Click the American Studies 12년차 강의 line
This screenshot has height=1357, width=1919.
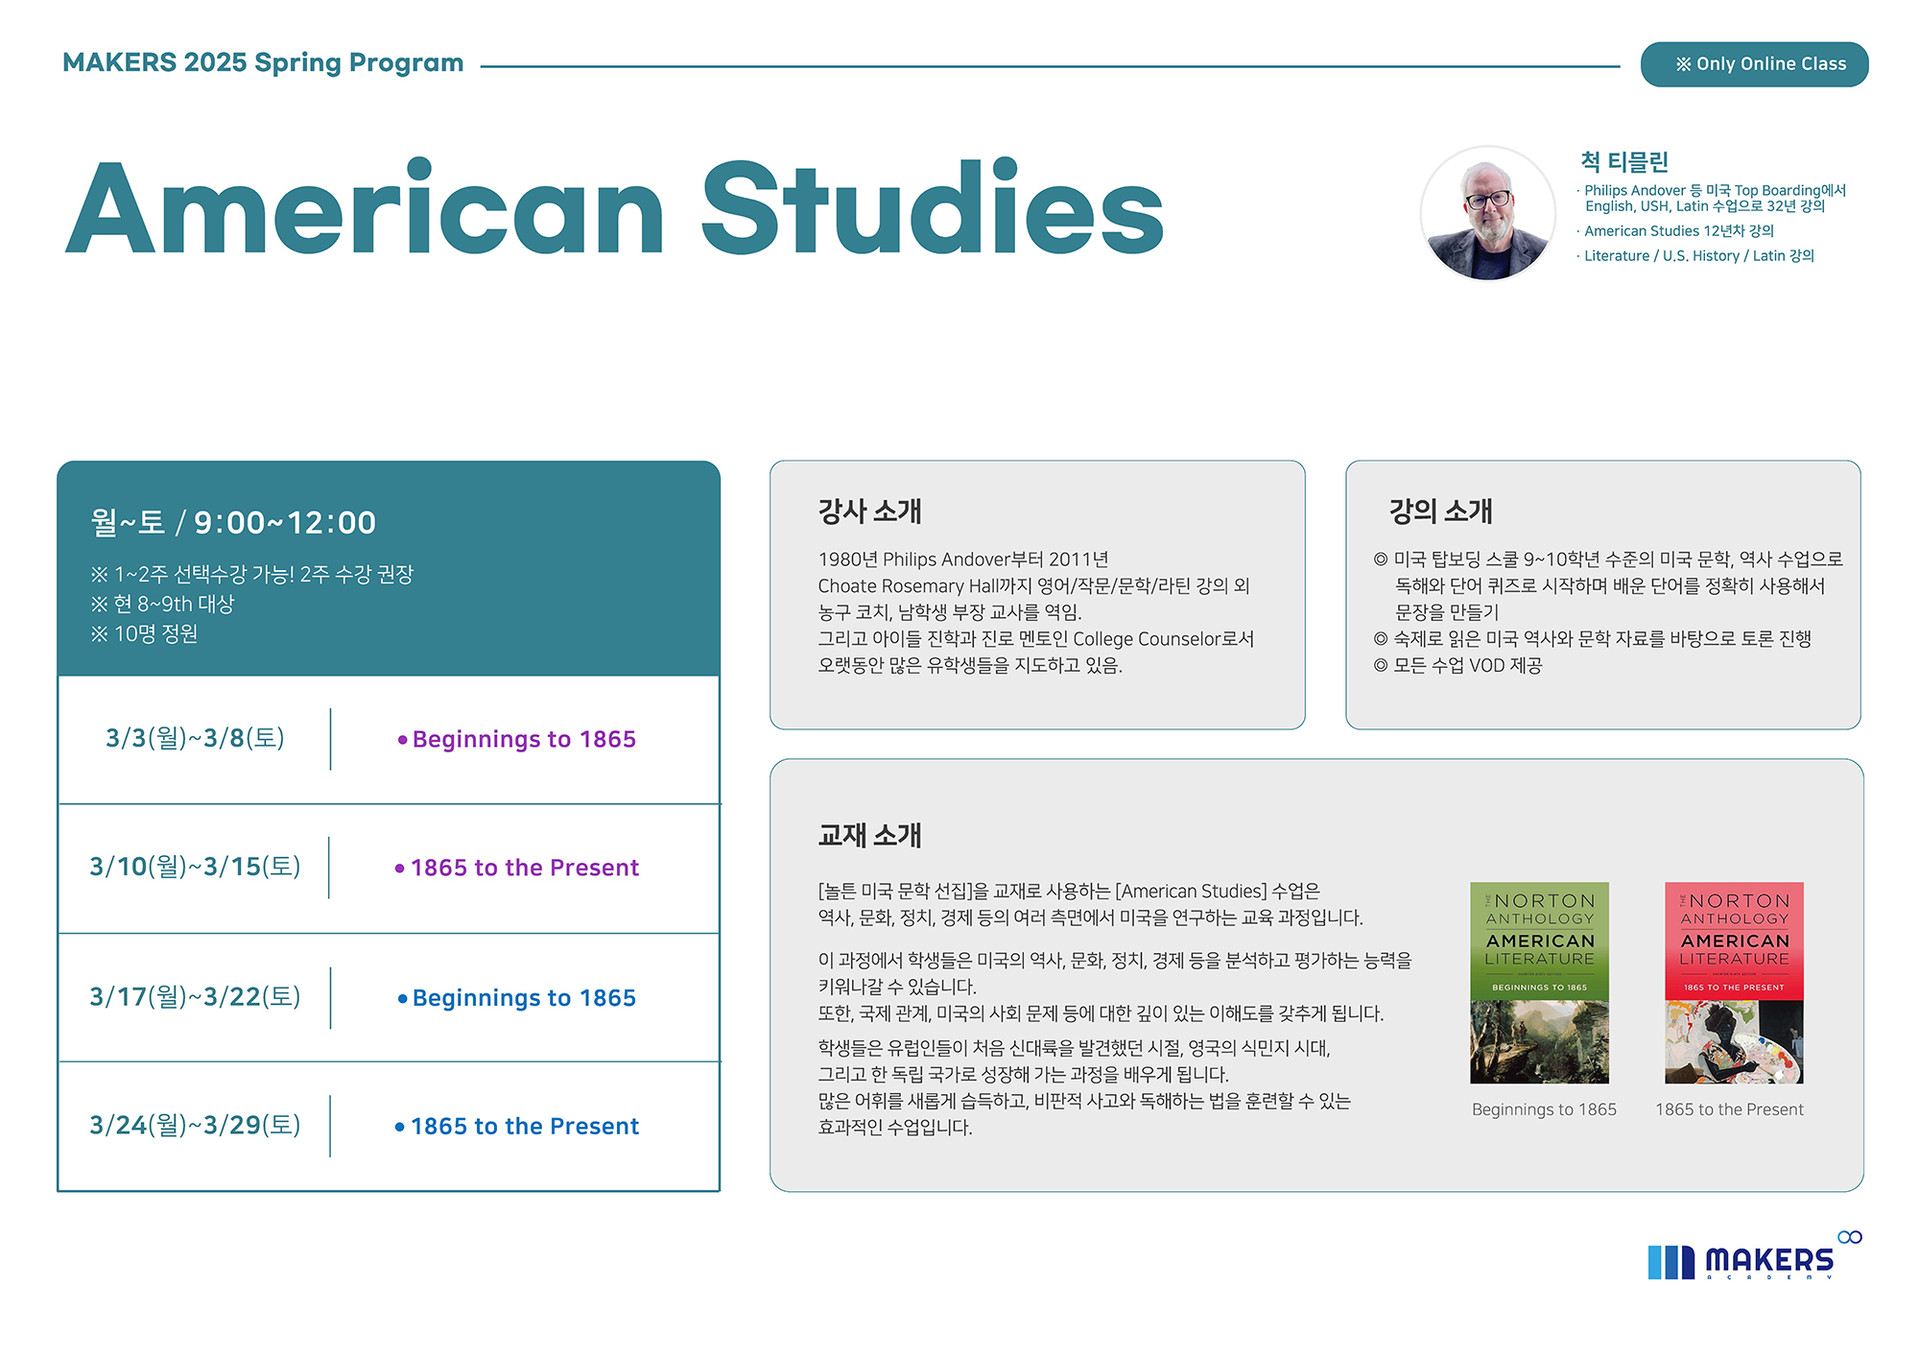point(1678,231)
